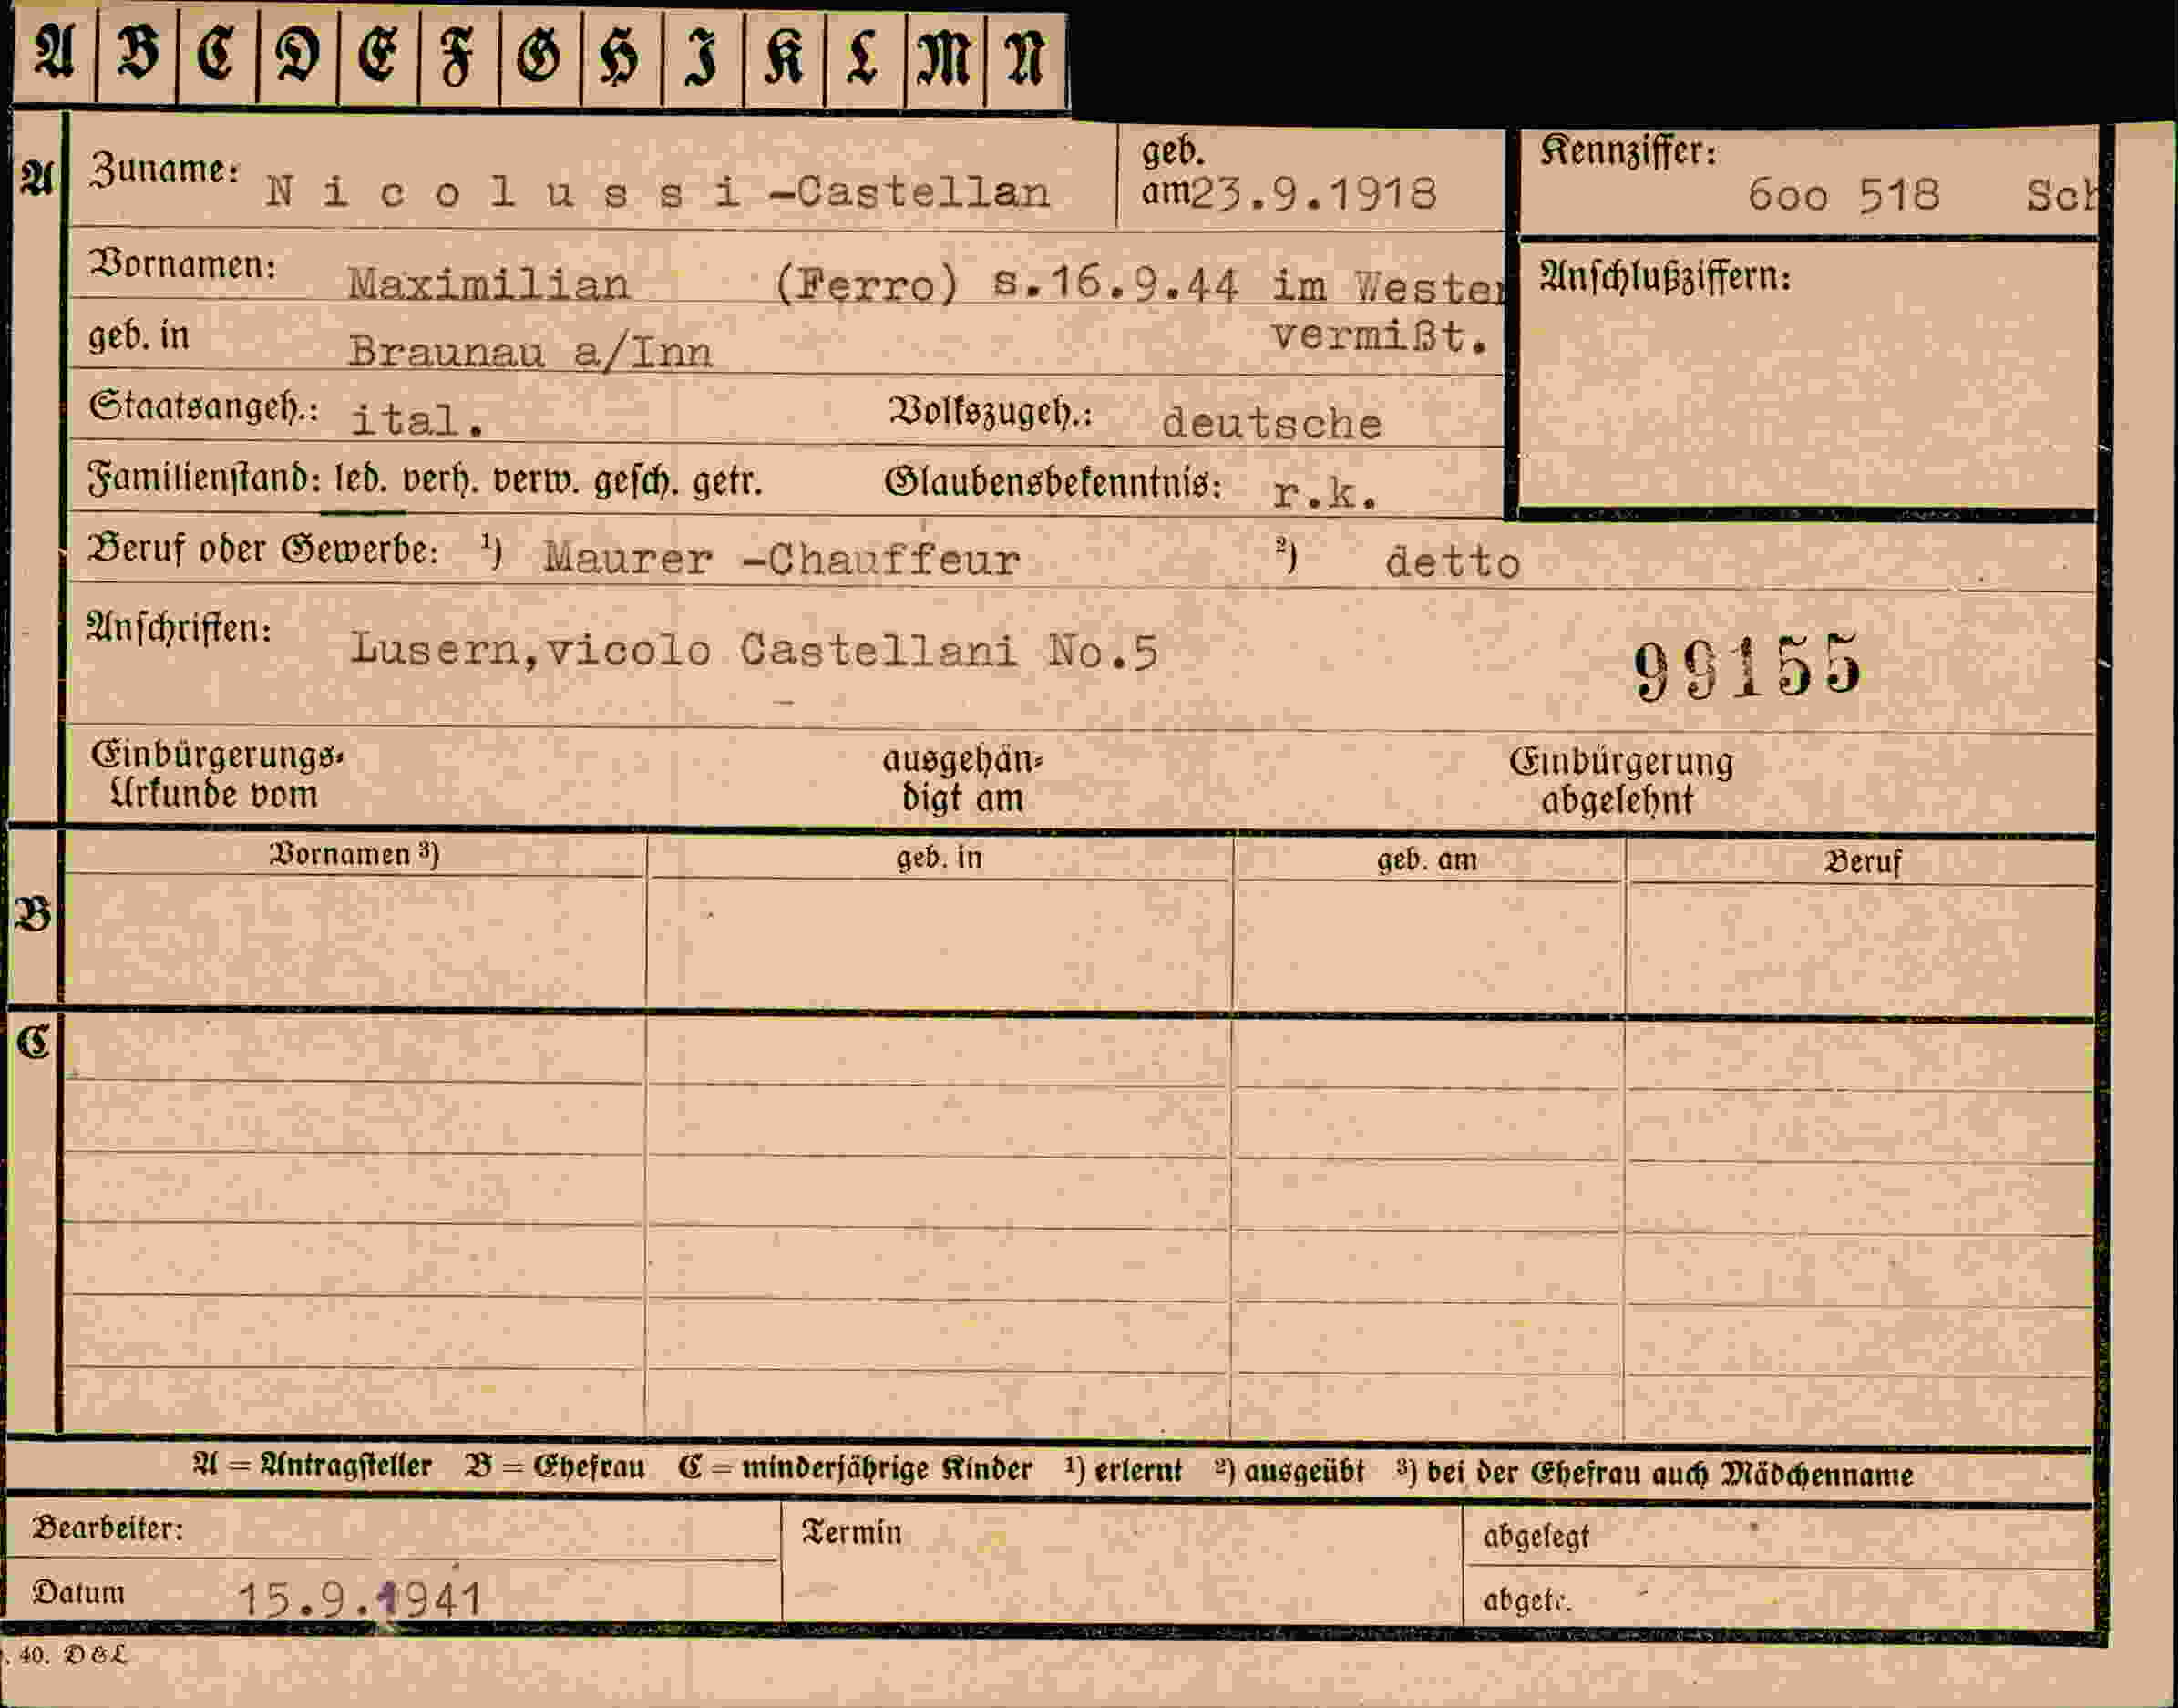Click the occupation 'Maurer -Chauffeur'
The image size is (2178, 1708).
782,559
